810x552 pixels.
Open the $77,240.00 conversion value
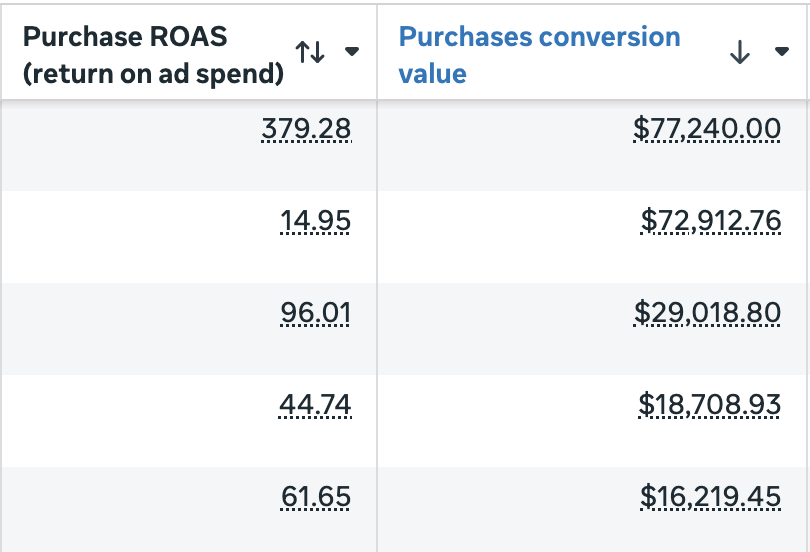click(707, 129)
